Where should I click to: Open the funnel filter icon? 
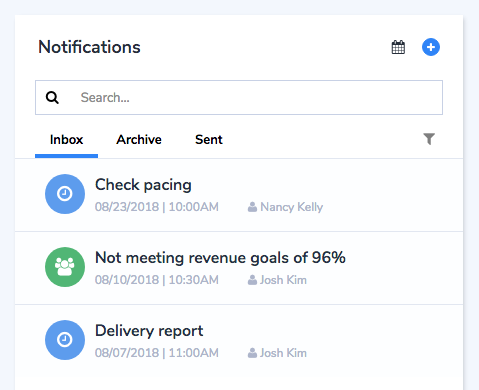pyautogui.click(x=429, y=139)
